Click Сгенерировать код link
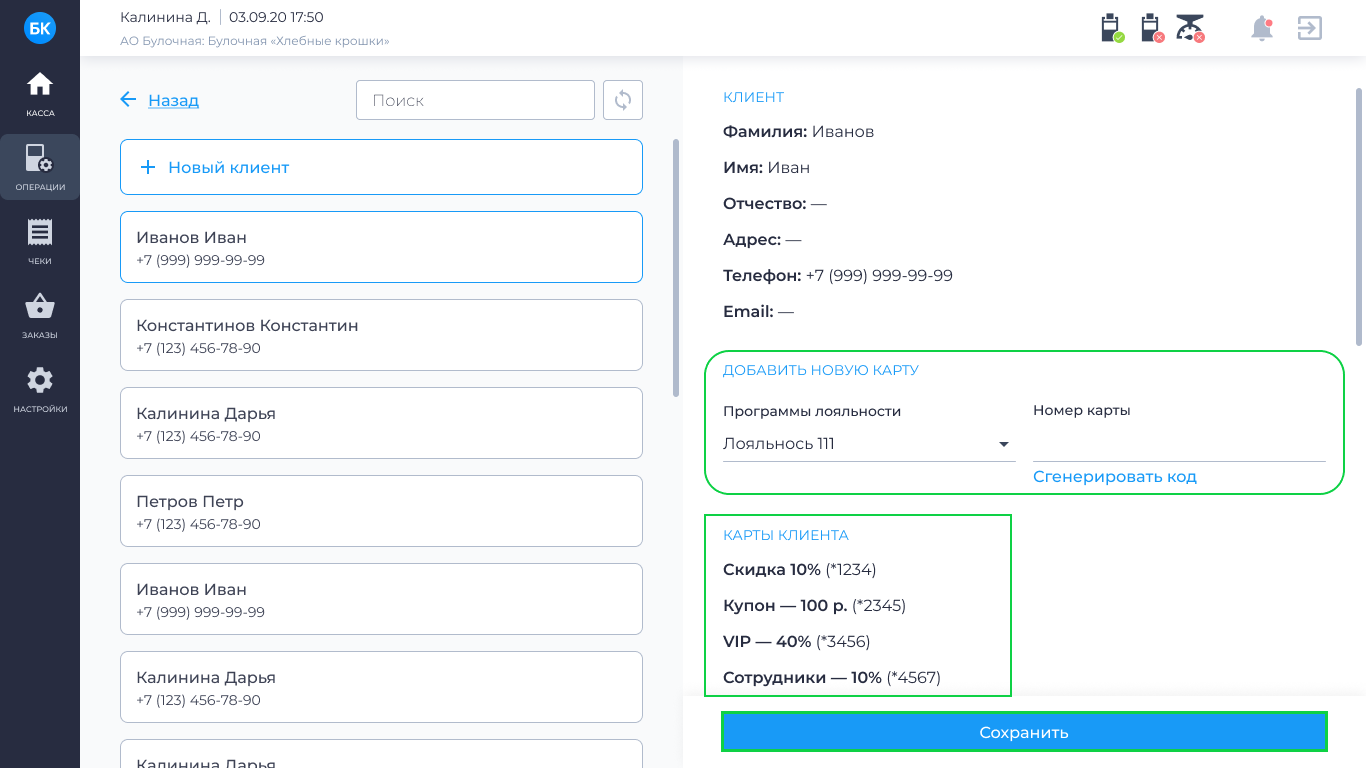The height and width of the screenshot is (768, 1366). coord(1115,476)
